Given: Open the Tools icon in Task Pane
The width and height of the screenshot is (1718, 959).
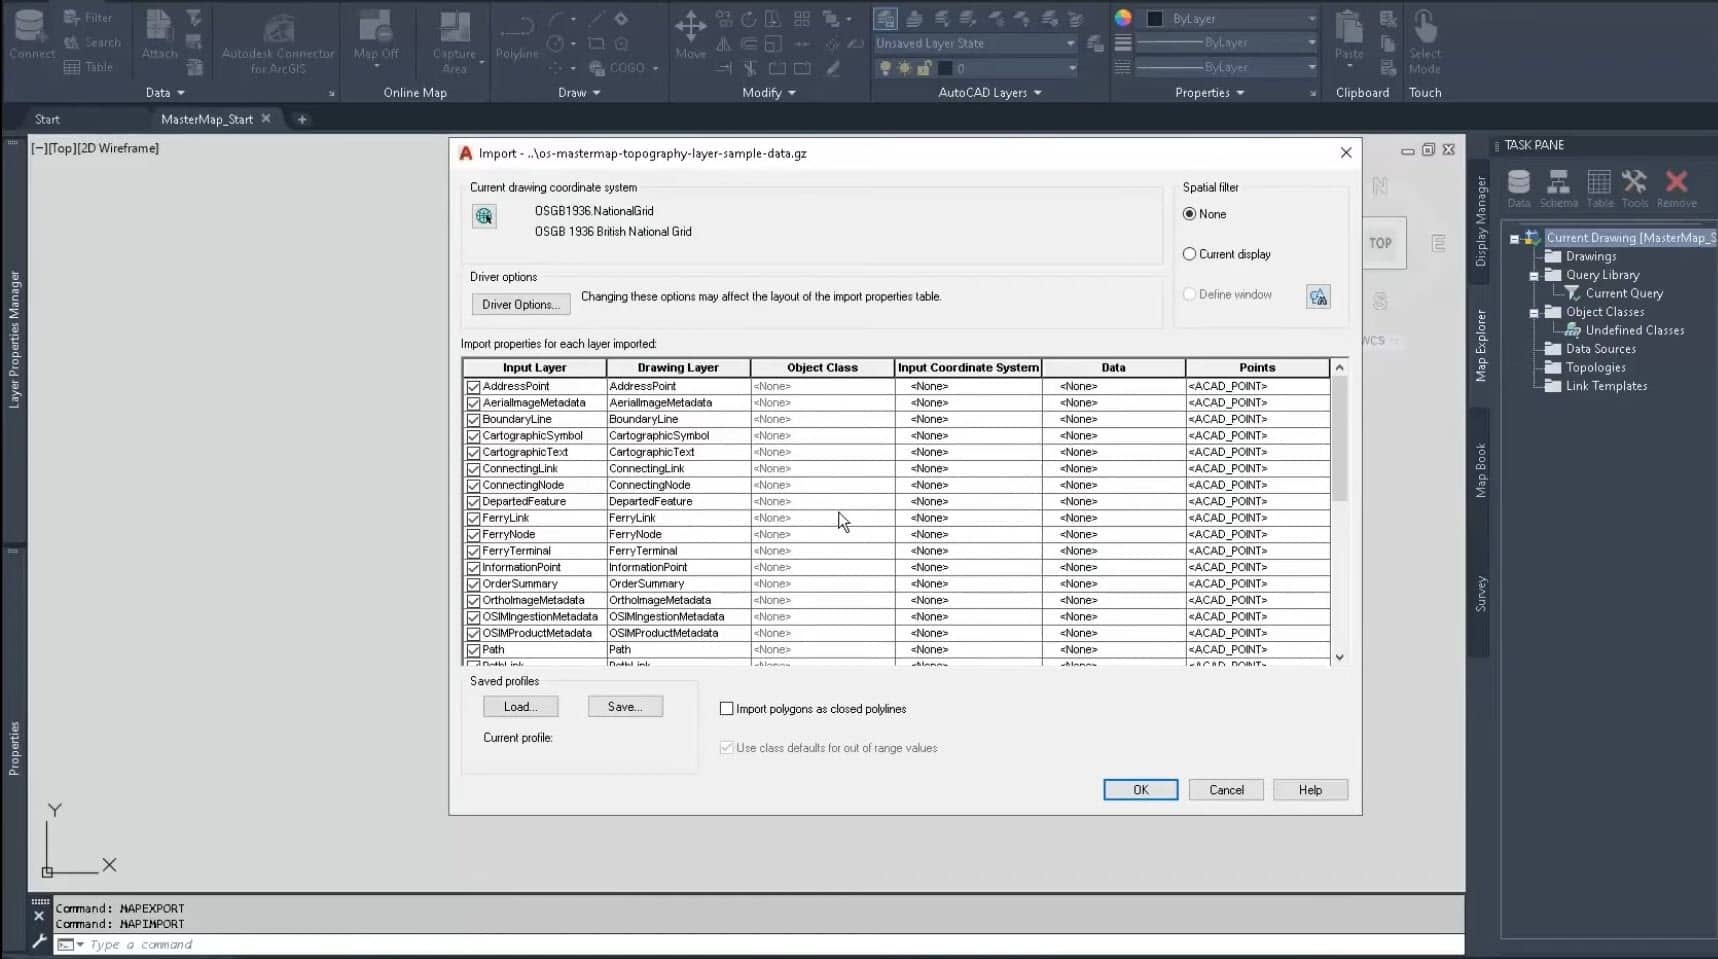Looking at the screenshot, I should (1634, 186).
